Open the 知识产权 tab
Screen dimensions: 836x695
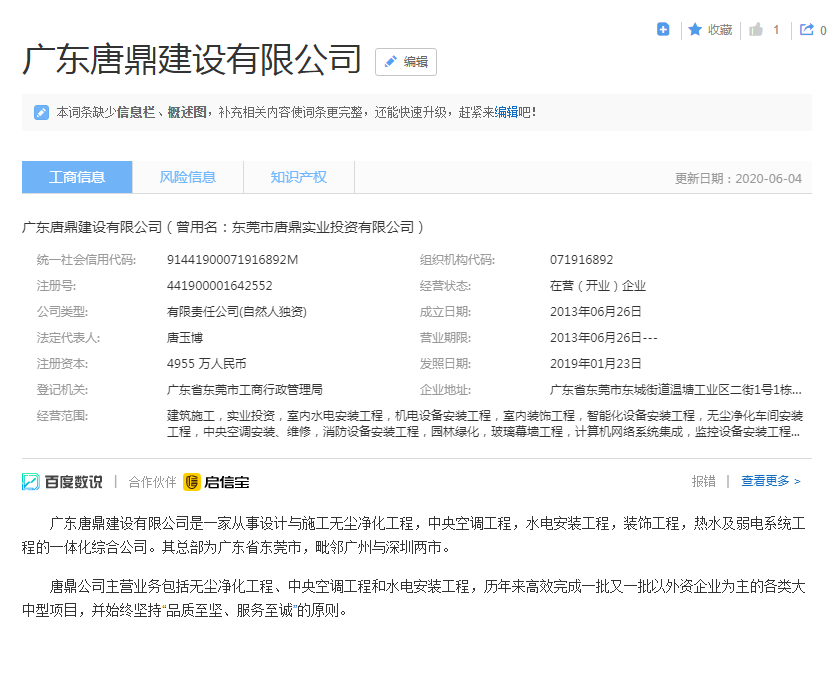[298, 177]
